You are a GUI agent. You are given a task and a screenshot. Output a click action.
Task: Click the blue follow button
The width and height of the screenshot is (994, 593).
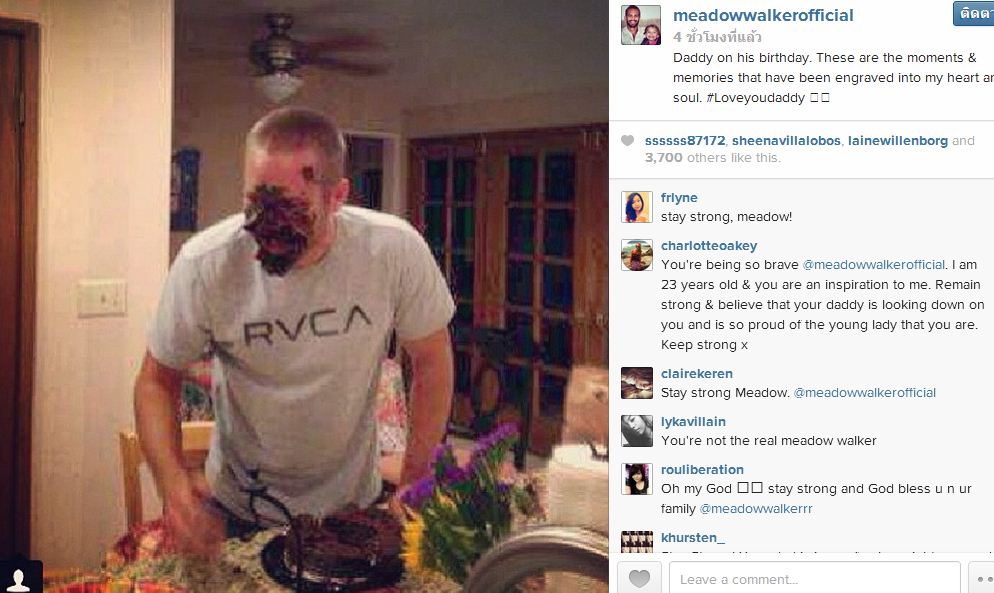(x=974, y=13)
